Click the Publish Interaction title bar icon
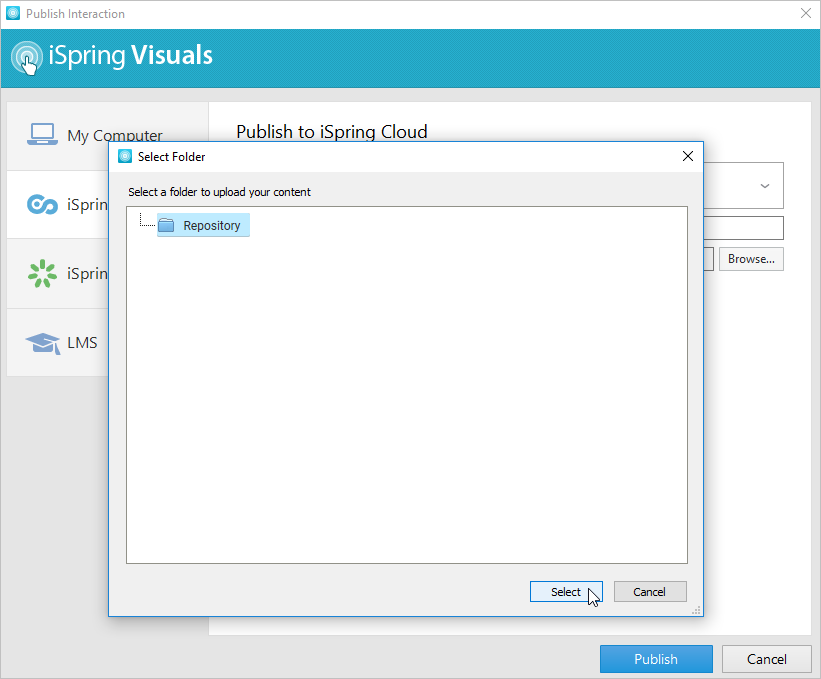Viewport: 821px width, 679px height. click(x=13, y=13)
